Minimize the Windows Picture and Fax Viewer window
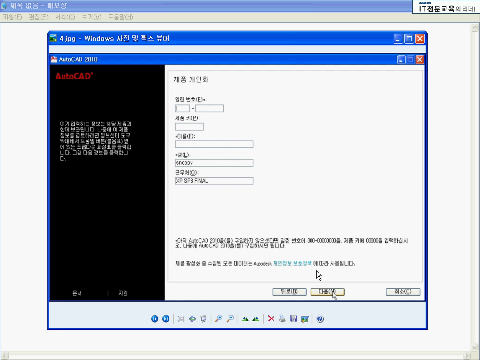Viewport: 480px width, 360px height. pyautogui.click(x=398, y=39)
